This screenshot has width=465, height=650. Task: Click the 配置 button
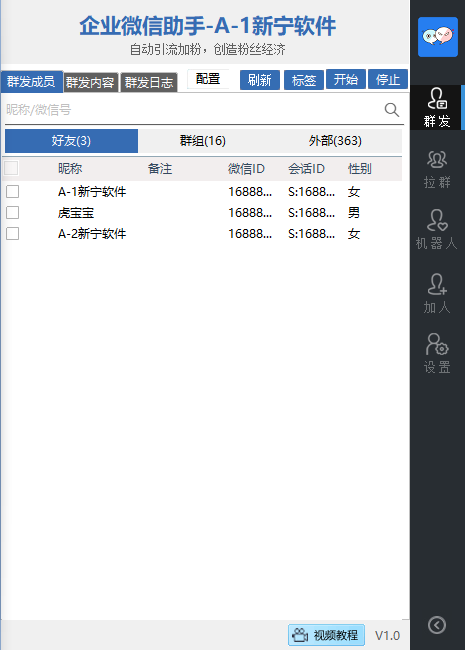pyautogui.click(x=208, y=79)
